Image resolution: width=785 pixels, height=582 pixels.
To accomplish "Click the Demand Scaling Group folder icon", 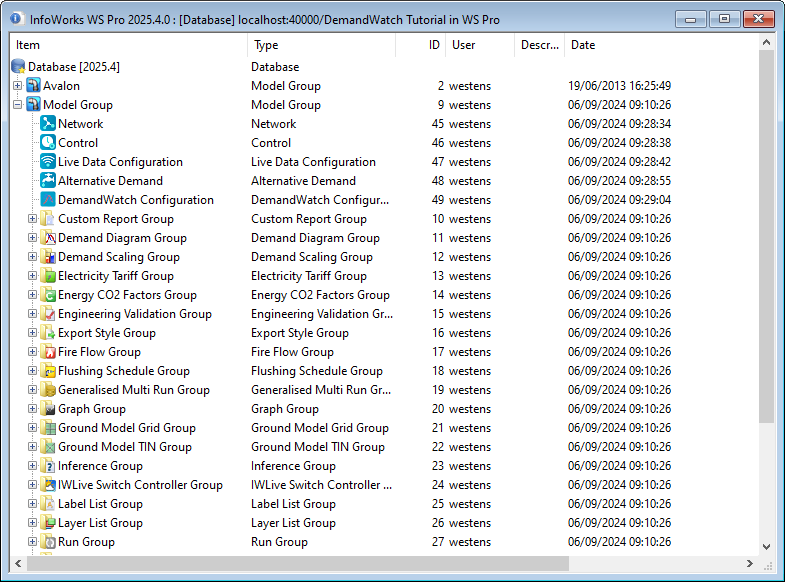I will tap(48, 257).
